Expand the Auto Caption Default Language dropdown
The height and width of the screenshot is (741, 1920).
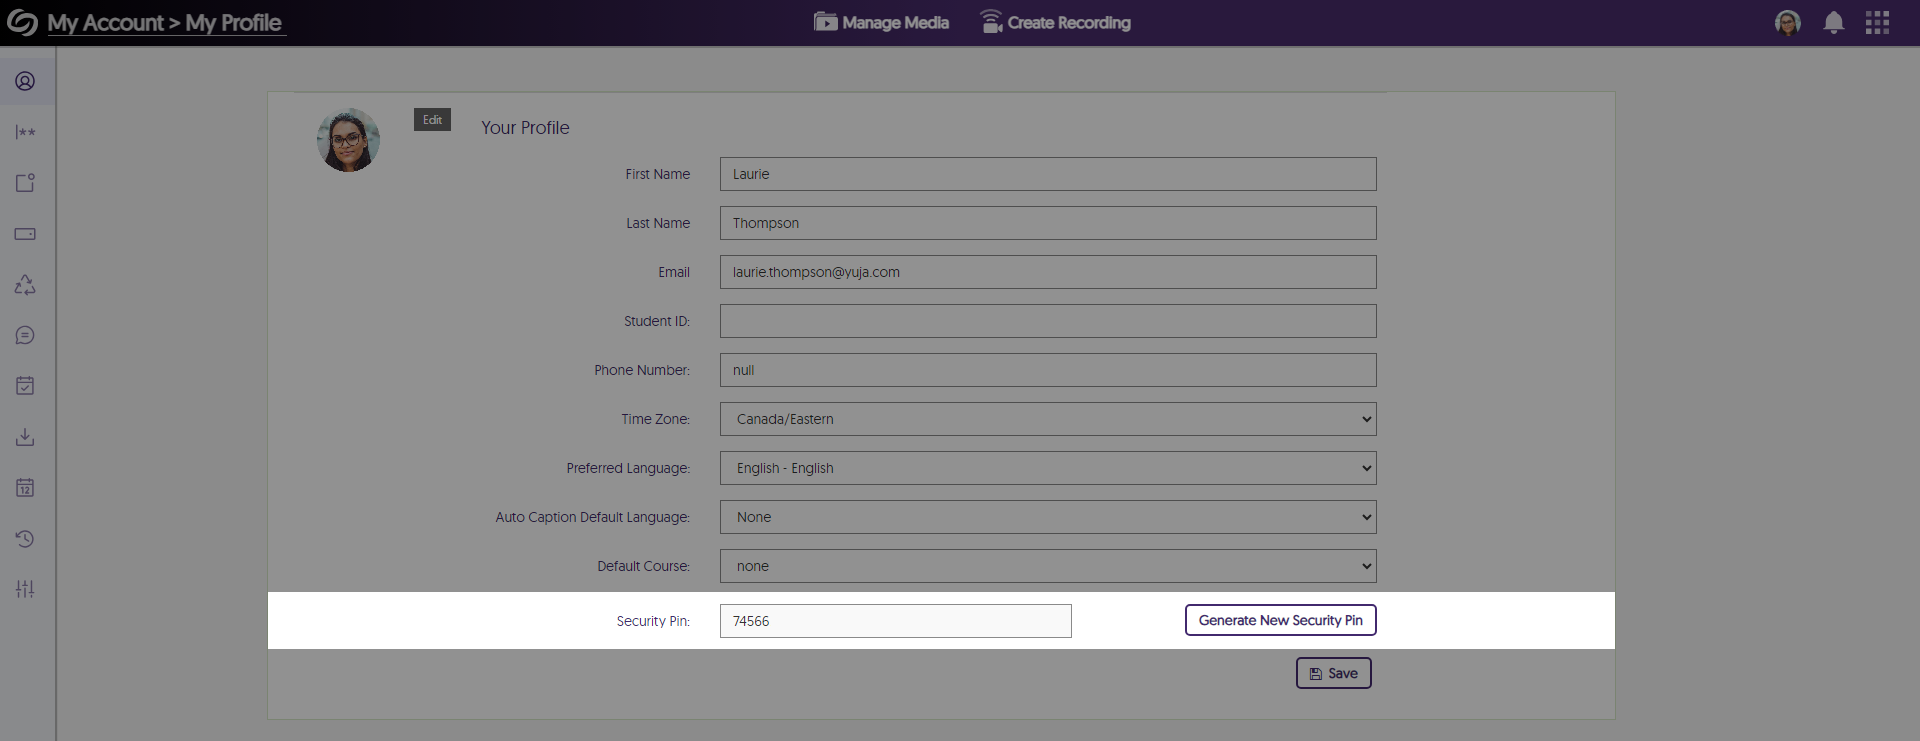tap(1047, 517)
